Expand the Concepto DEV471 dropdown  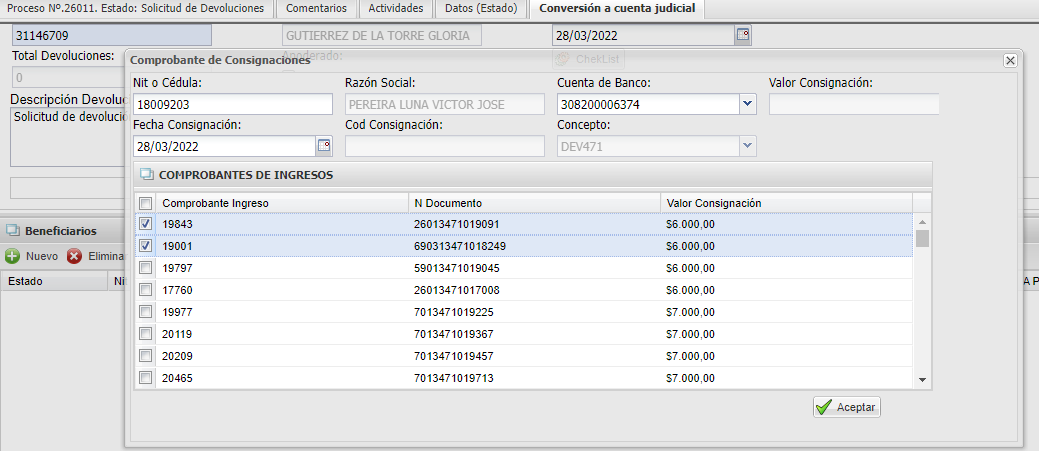click(x=747, y=146)
